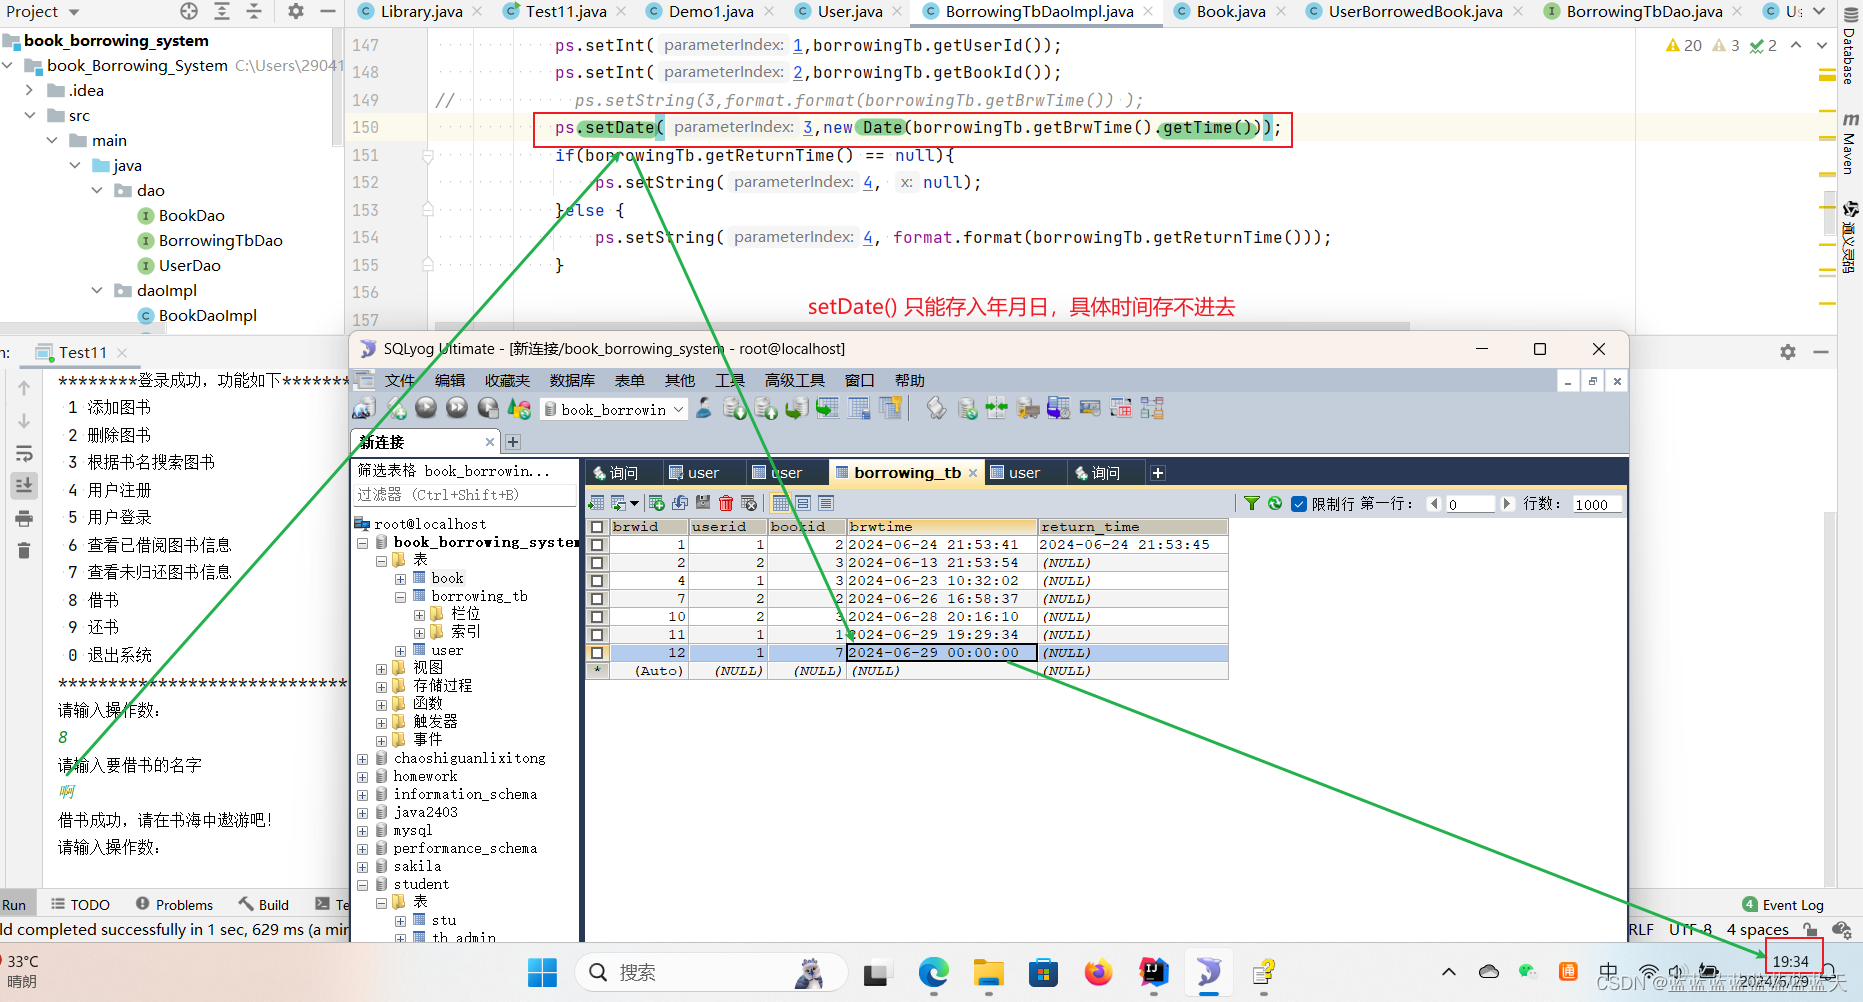Check the row checkbox for brwid 2
The image size is (1863, 1002).
click(x=597, y=563)
